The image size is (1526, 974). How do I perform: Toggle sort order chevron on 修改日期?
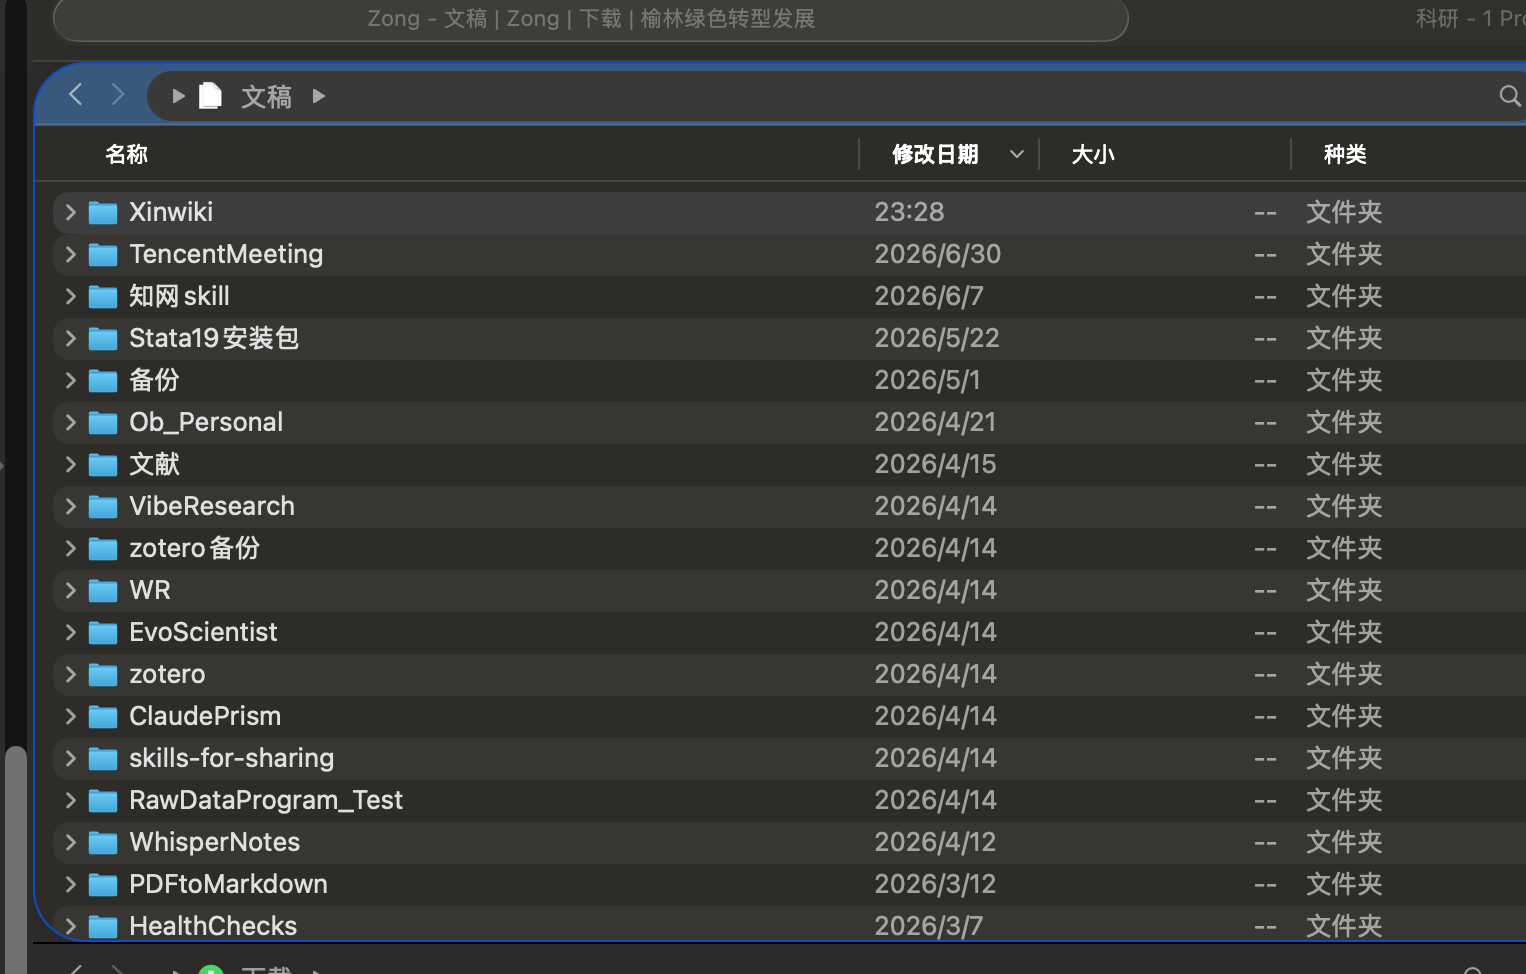coord(1017,154)
